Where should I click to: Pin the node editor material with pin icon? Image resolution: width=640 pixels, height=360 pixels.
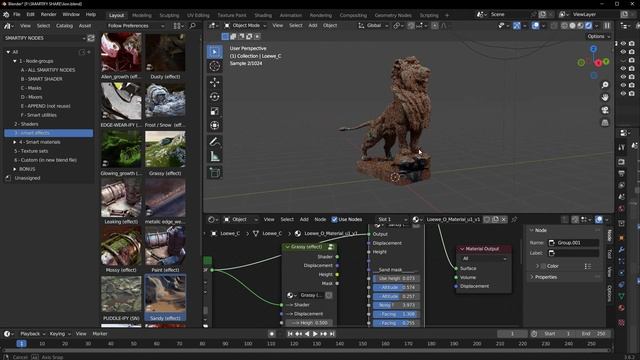[x=514, y=220]
